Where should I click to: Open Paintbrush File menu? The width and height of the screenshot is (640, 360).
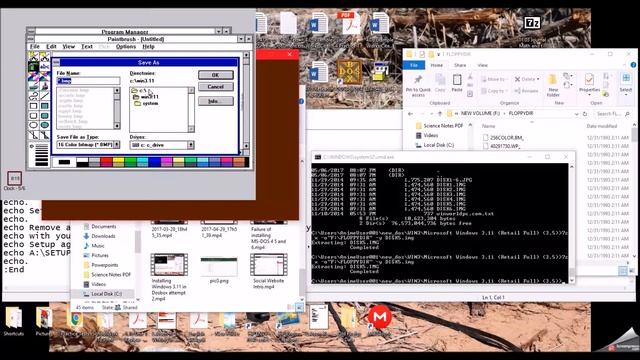click(x=35, y=47)
